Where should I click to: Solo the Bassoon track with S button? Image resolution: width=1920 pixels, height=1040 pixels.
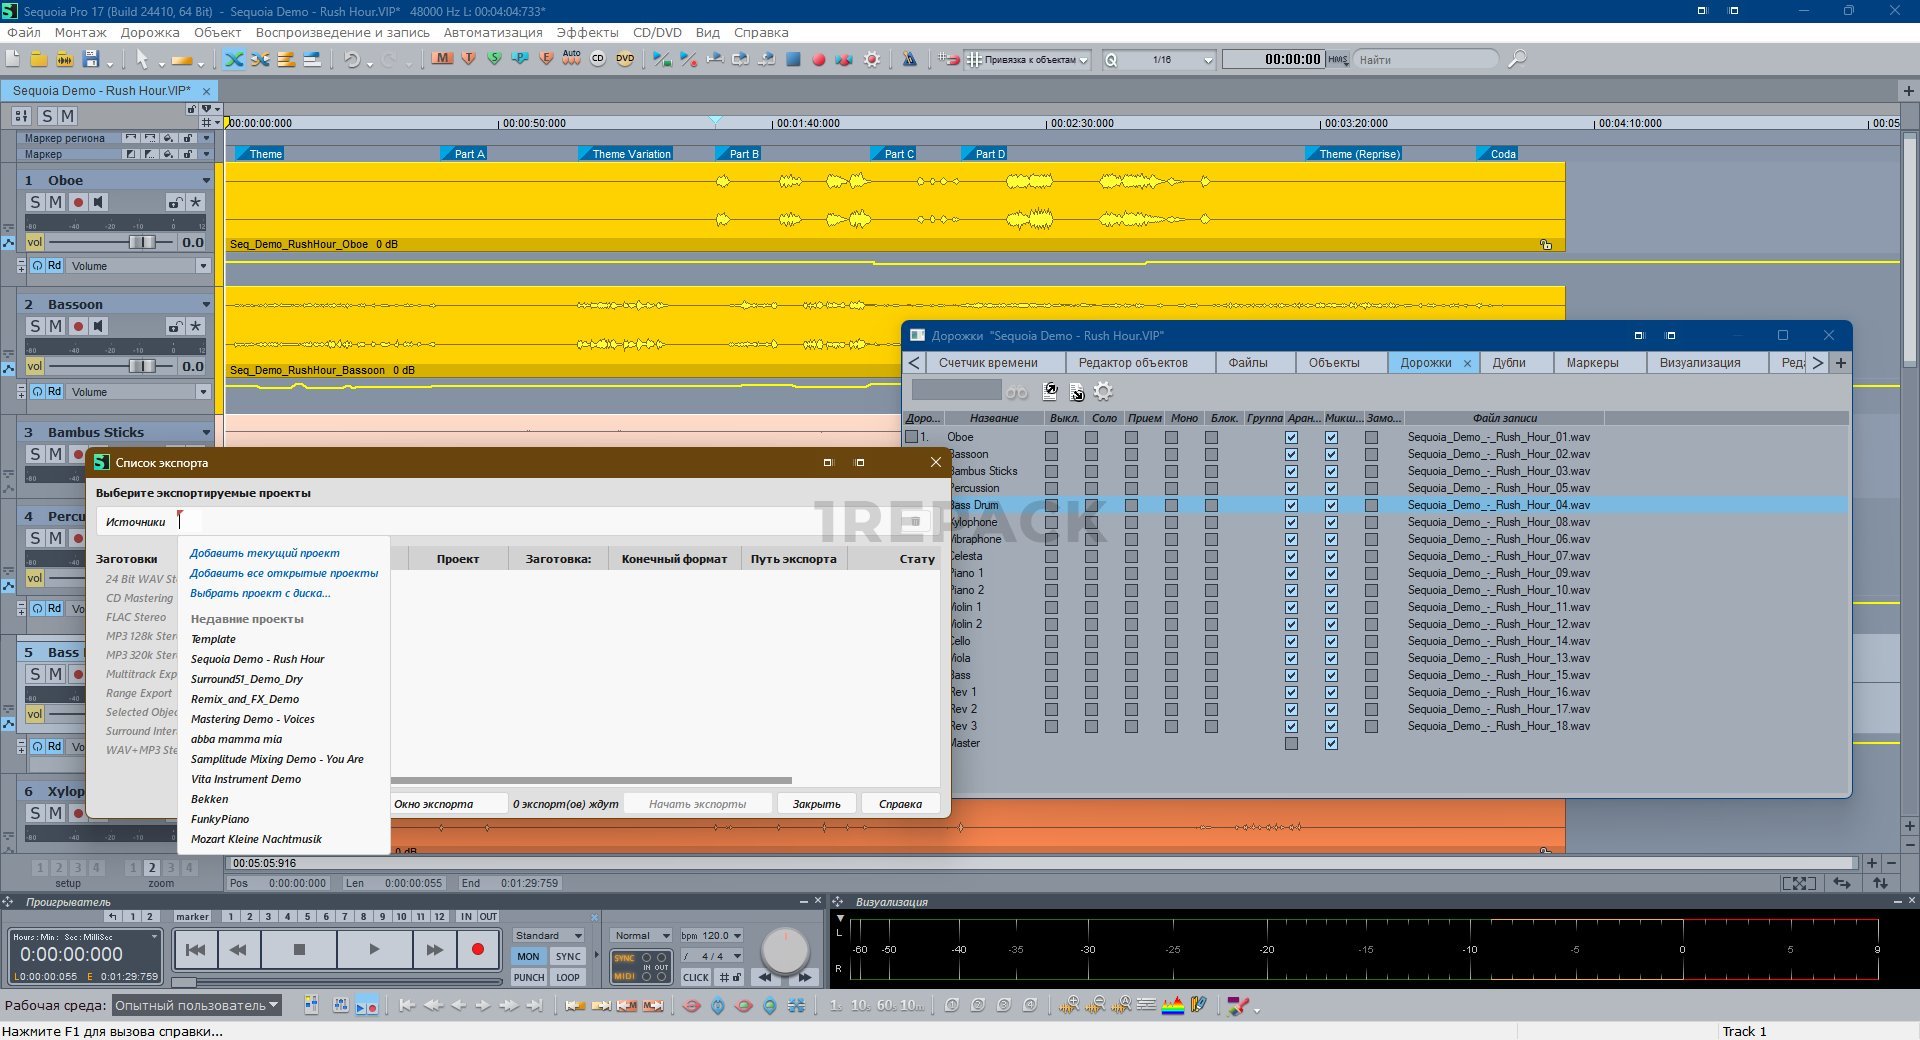point(35,326)
